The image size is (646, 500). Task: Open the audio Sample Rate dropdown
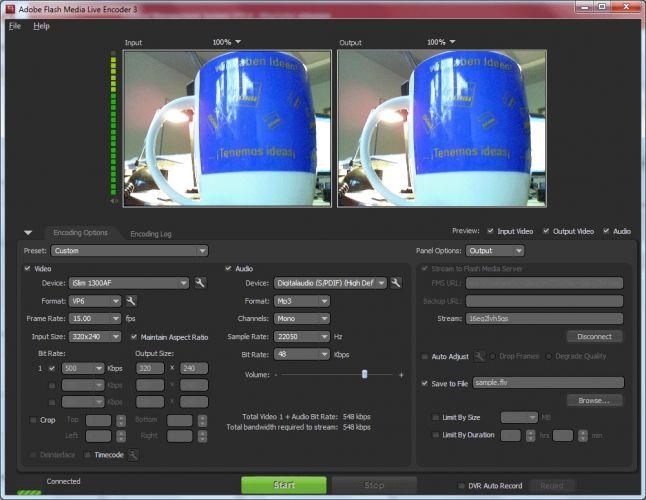pos(302,336)
